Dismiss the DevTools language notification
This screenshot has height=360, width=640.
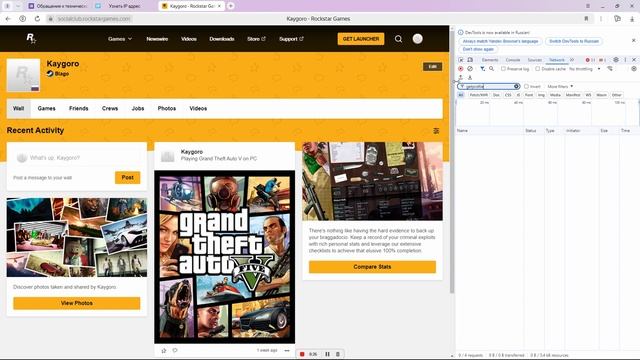pos(633,40)
